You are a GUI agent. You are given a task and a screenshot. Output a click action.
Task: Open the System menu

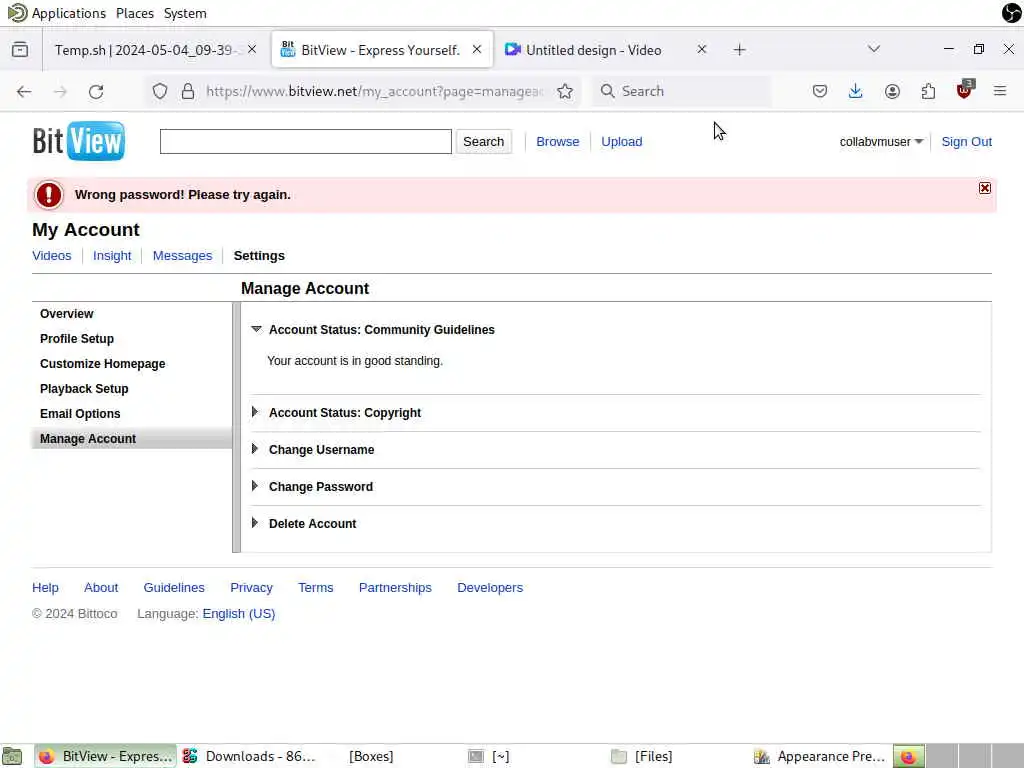click(x=185, y=13)
